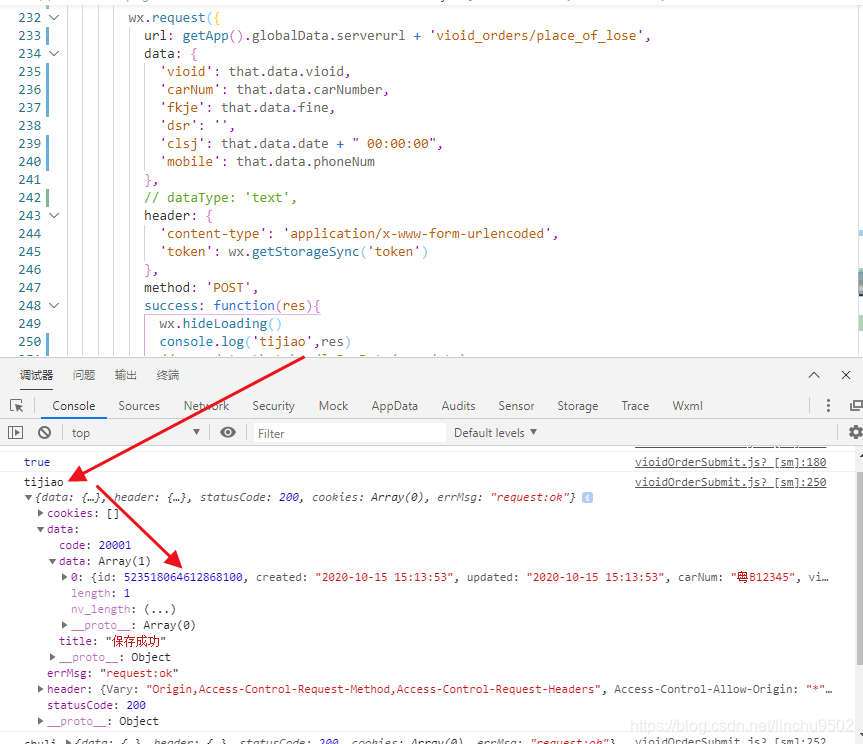Open console settings gear icon
The image size is (863, 744).
tap(855, 433)
